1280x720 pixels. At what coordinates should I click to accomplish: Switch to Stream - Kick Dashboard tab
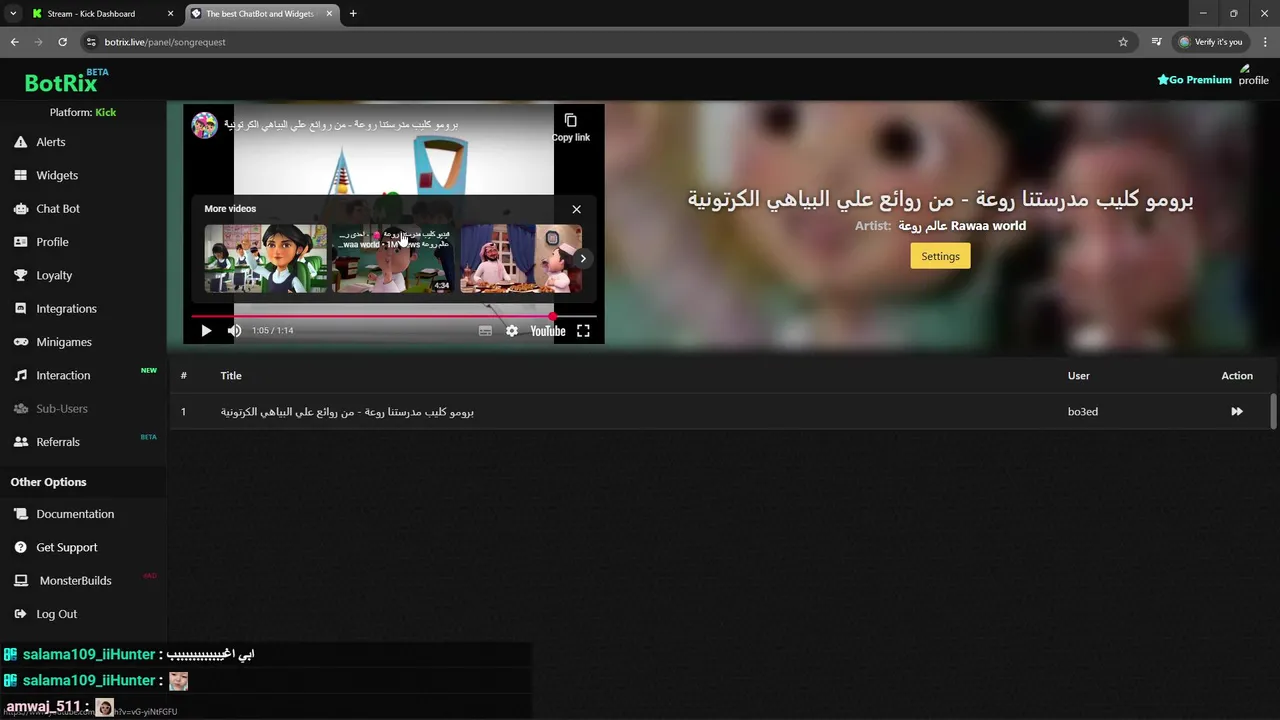[91, 14]
